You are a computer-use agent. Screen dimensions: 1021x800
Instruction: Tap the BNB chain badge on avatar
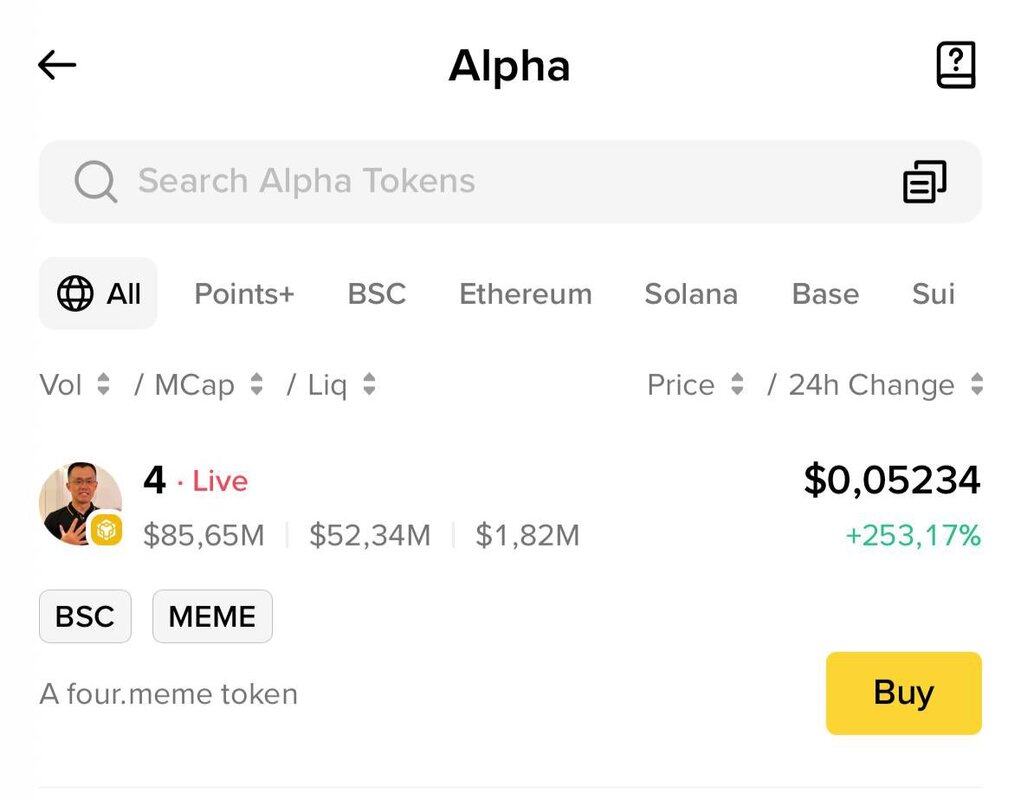[x=107, y=530]
